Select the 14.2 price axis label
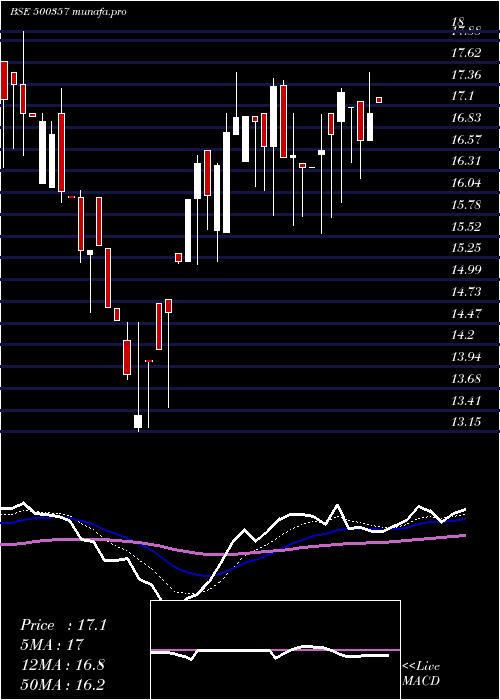 click(x=463, y=335)
